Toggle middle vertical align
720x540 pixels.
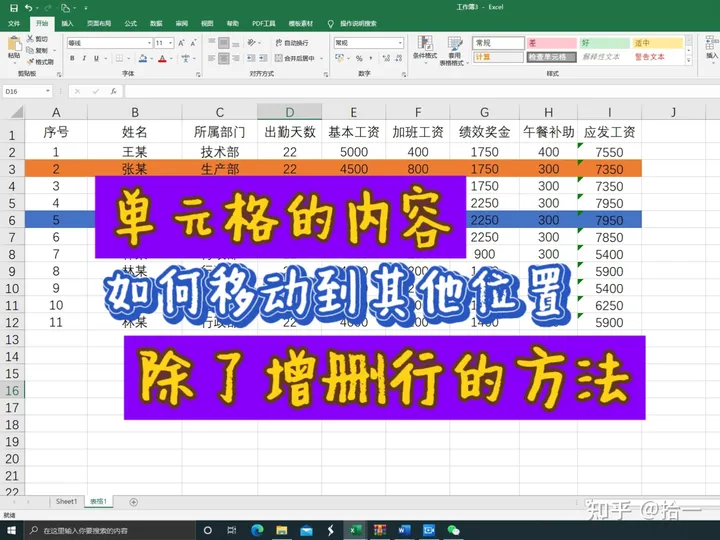coord(224,43)
